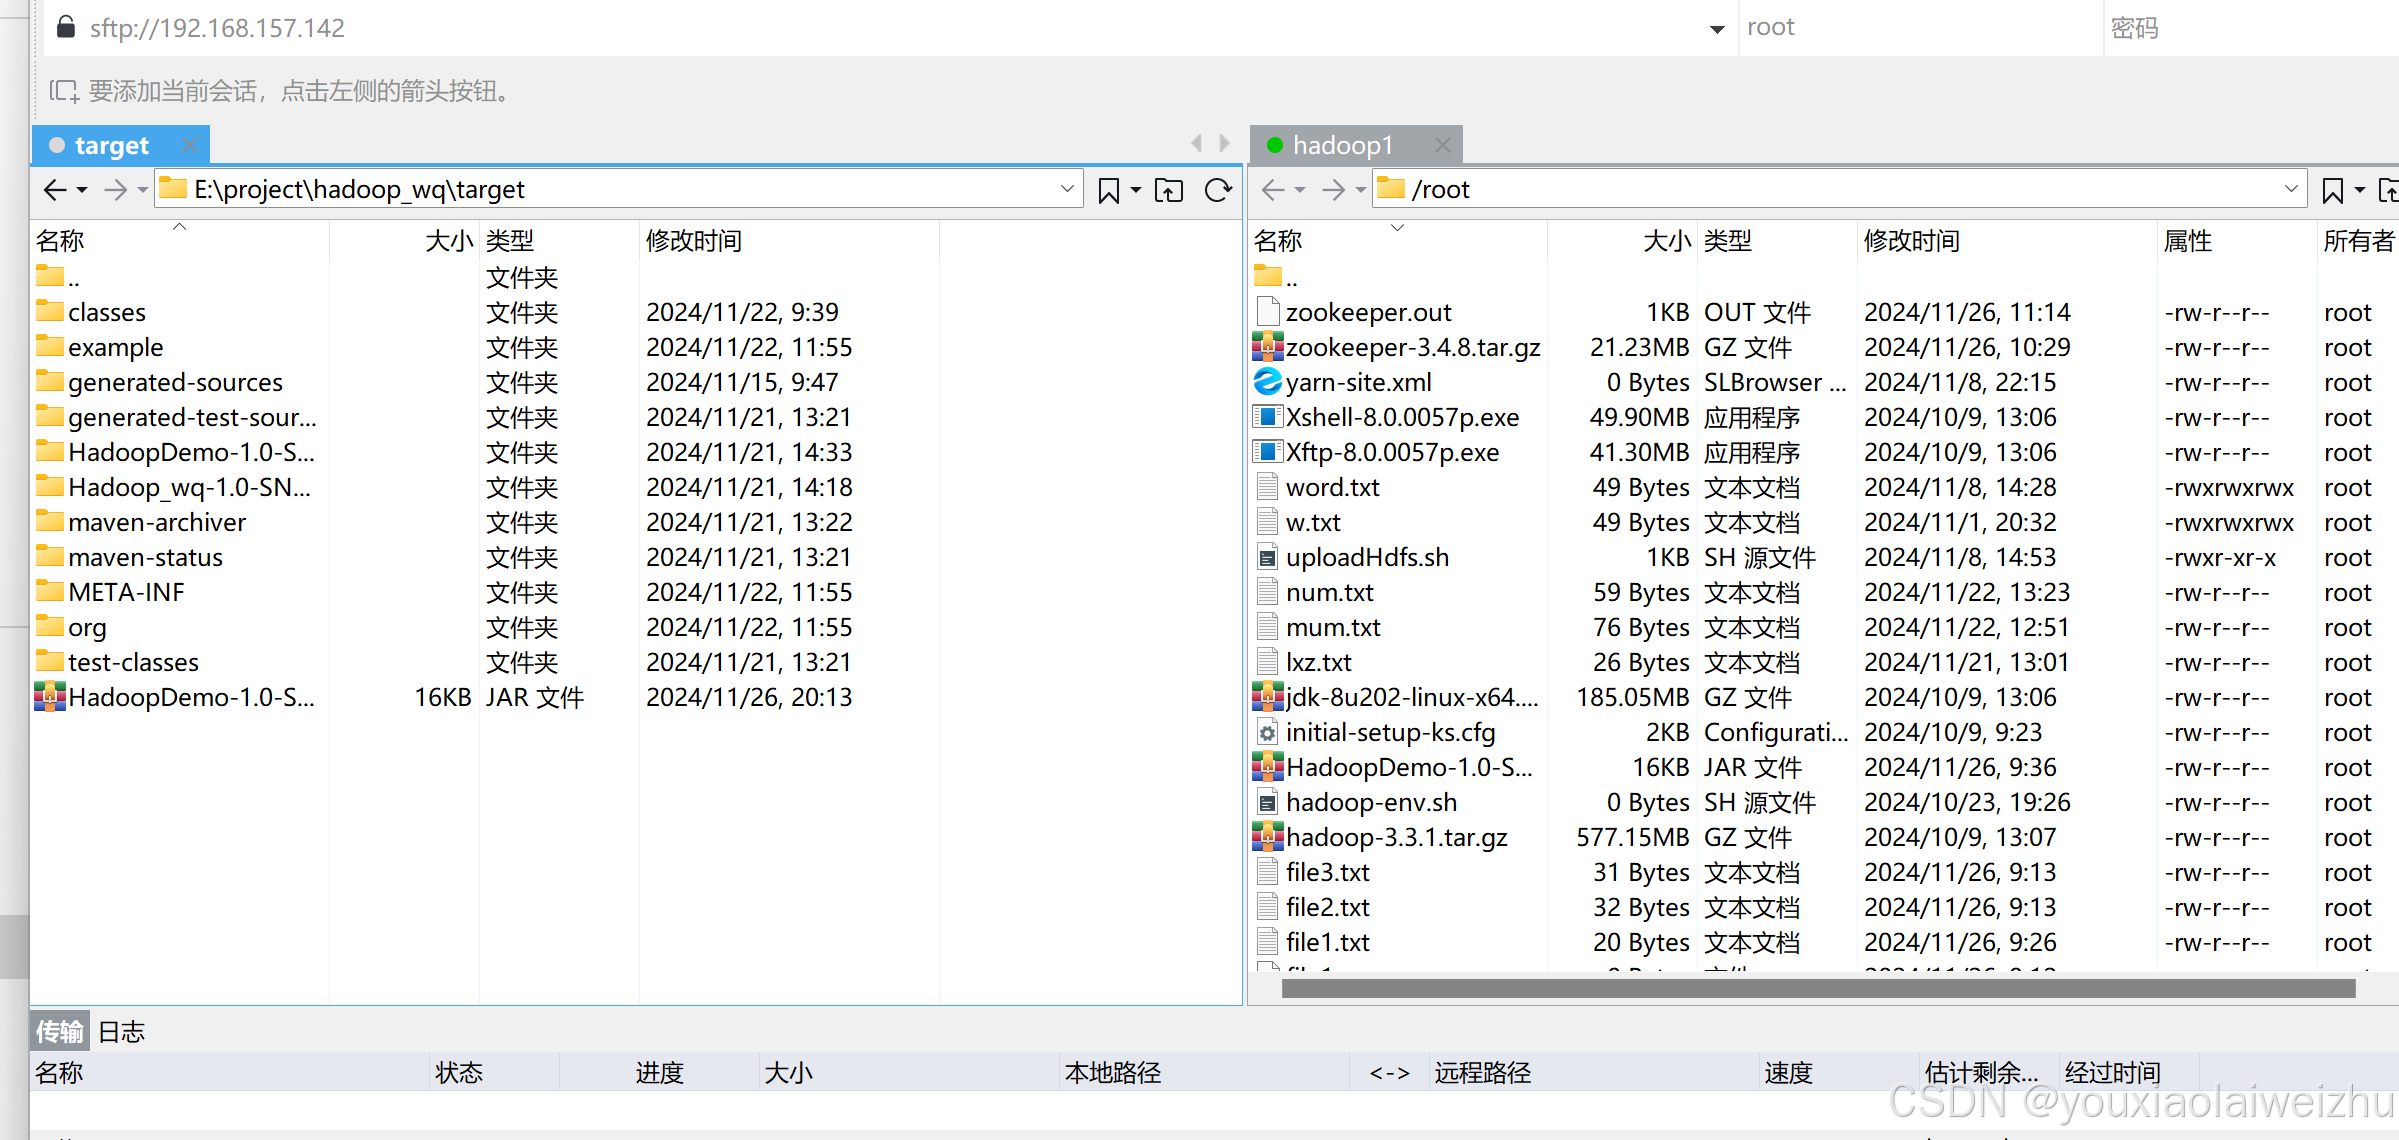Close the target tab
The width and height of the screenshot is (2399, 1140).
[189, 146]
